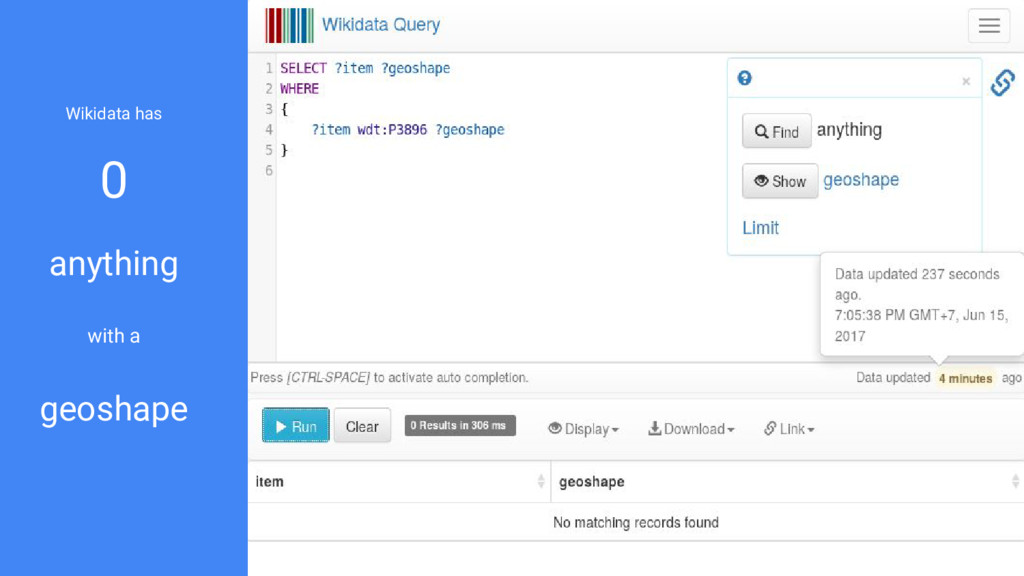
Task: Open the Wikidata Query home link
Action: pos(381,25)
